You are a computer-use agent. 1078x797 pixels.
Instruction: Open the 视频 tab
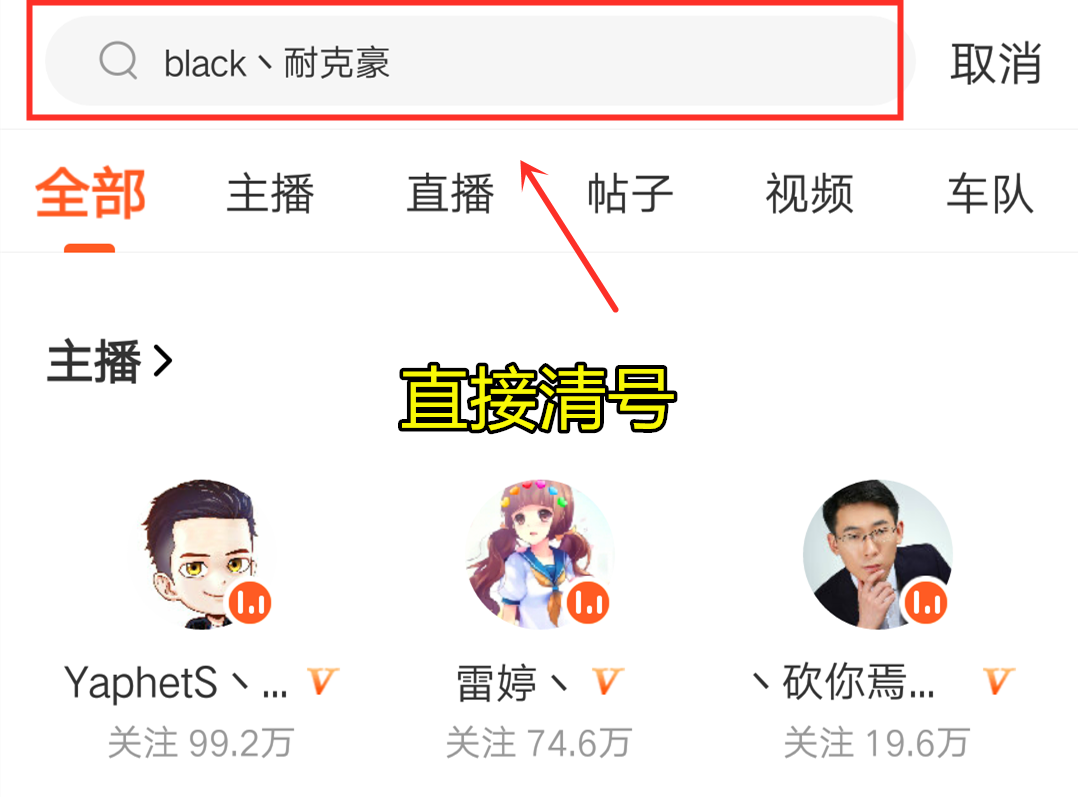coord(810,193)
